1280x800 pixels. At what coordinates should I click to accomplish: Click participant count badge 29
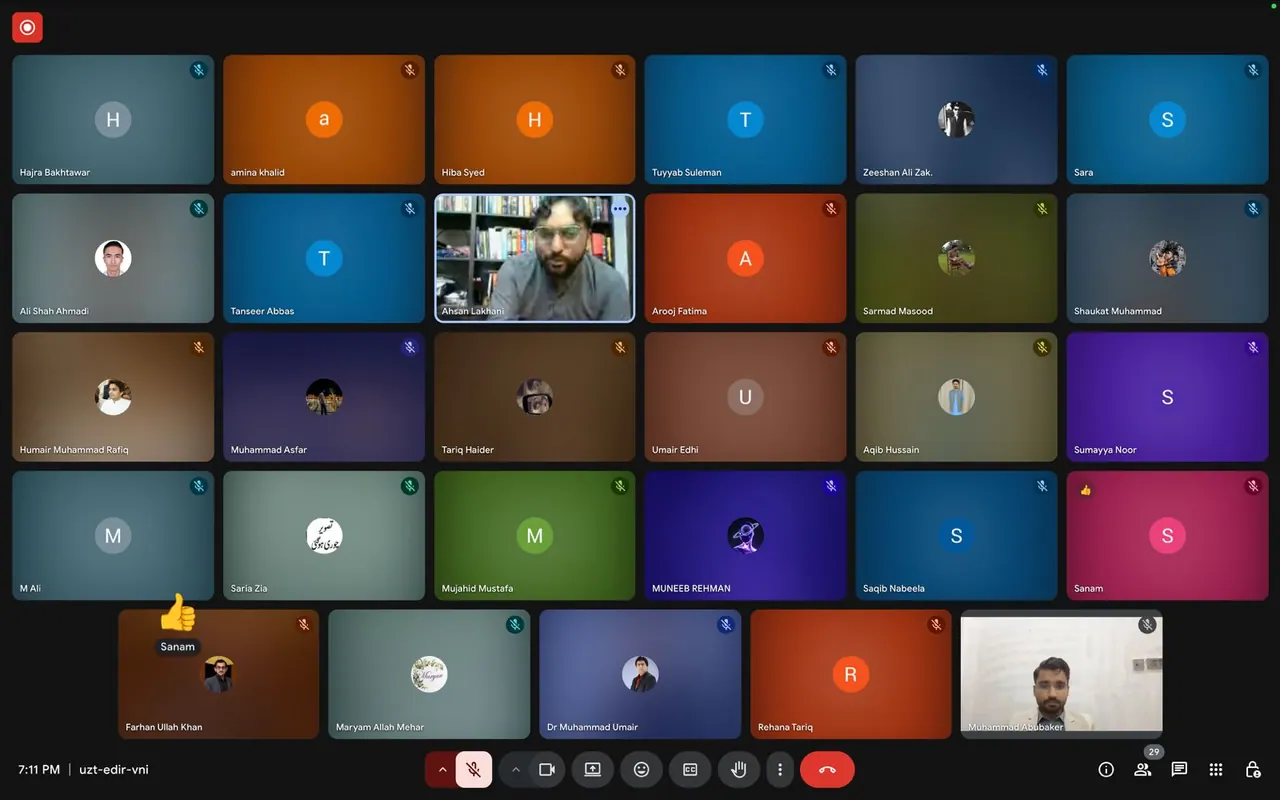(x=1154, y=752)
